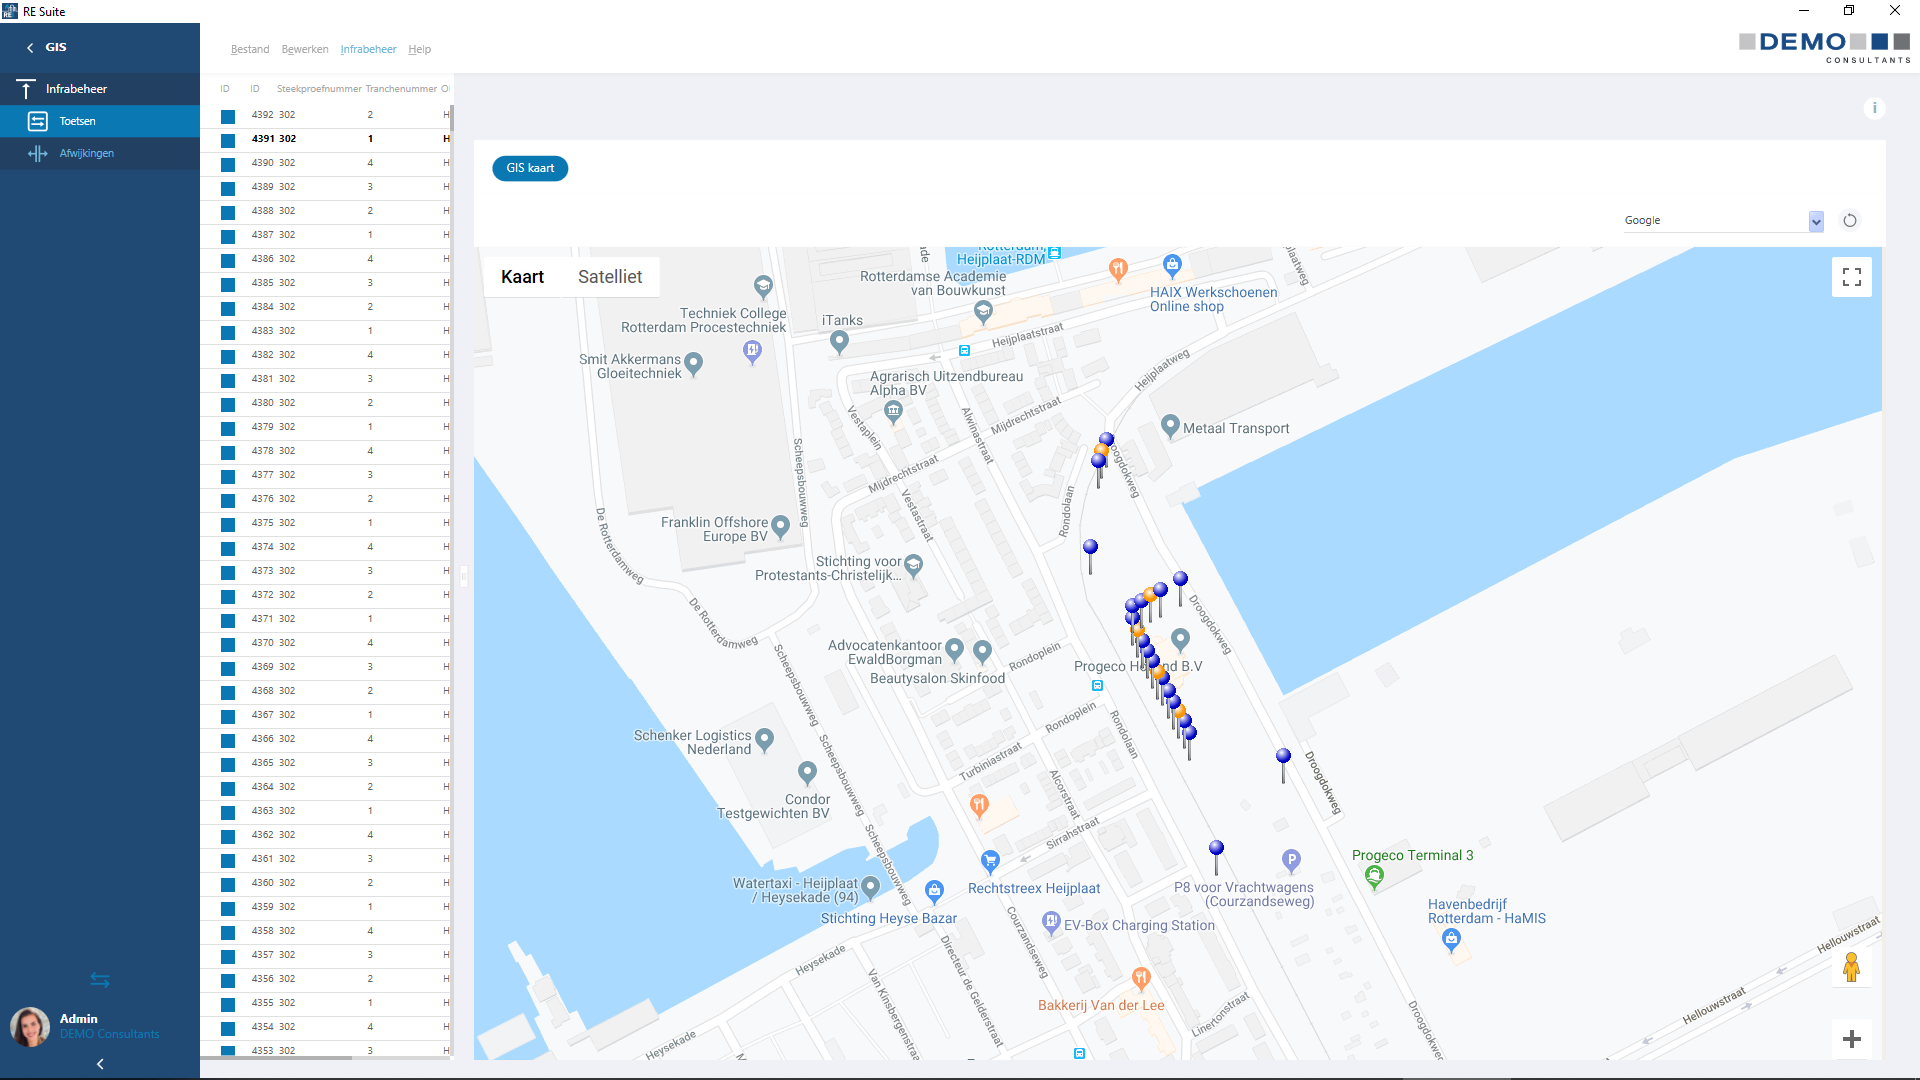This screenshot has height=1080, width=1920.
Task: Tick the checkbox for row 4390
Action: (228, 164)
